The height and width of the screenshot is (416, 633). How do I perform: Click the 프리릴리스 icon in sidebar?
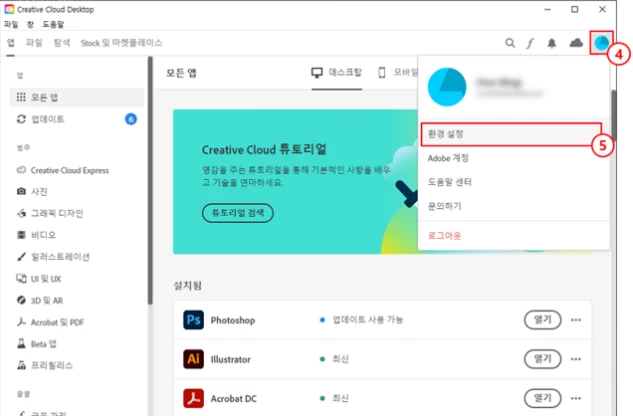click(x=21, y=366)
